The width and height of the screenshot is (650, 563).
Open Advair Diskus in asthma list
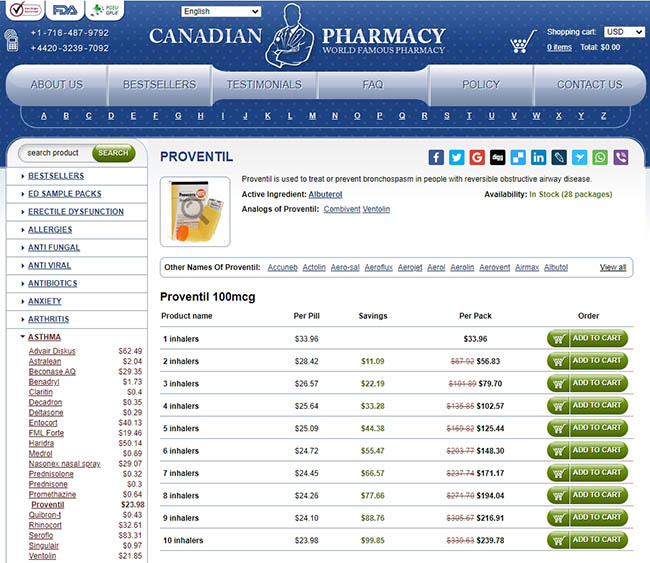coord(52,351)
